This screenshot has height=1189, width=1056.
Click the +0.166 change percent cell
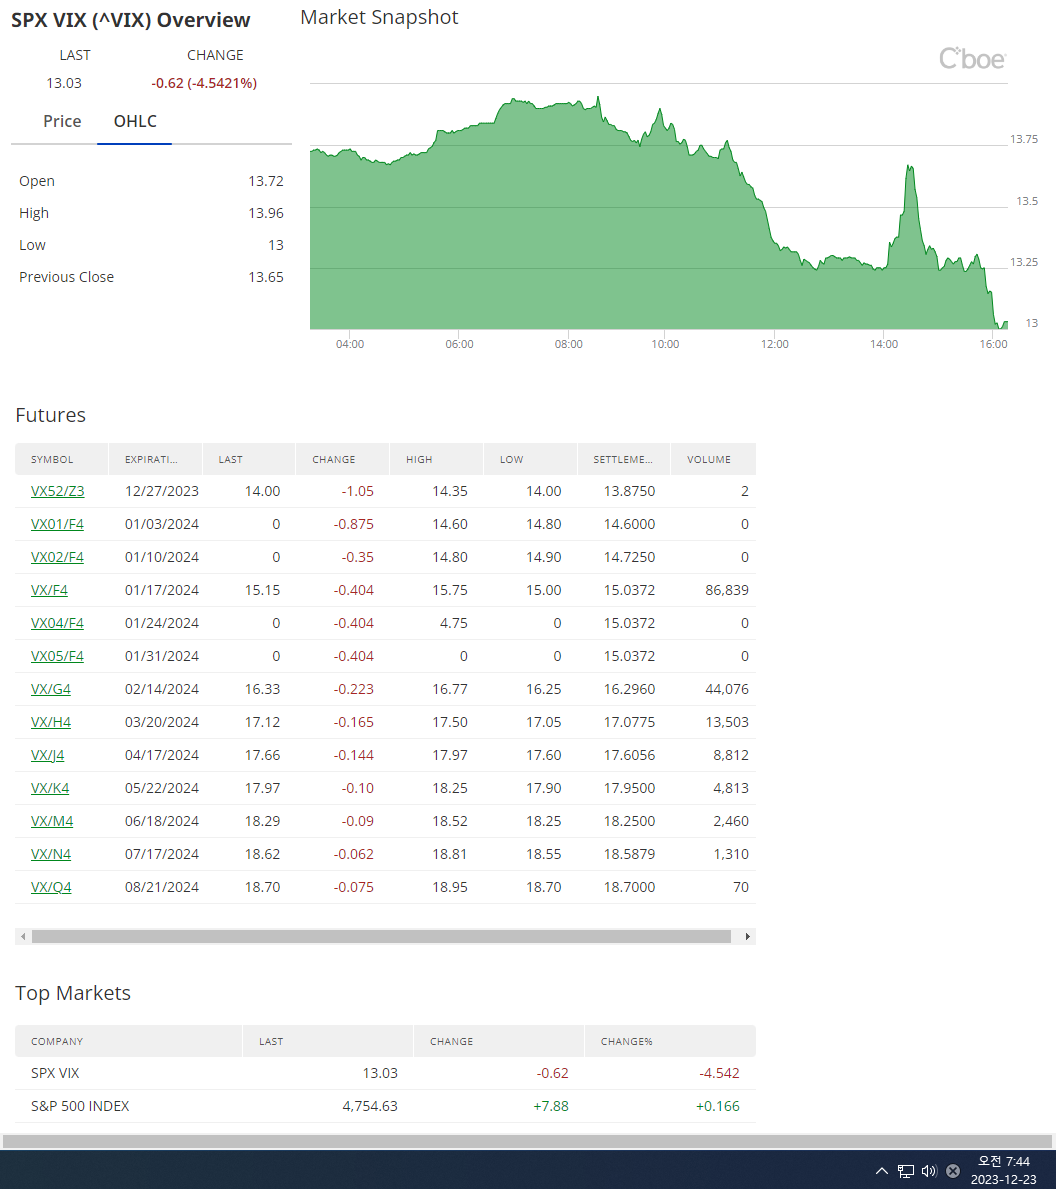pos(717,1106)
